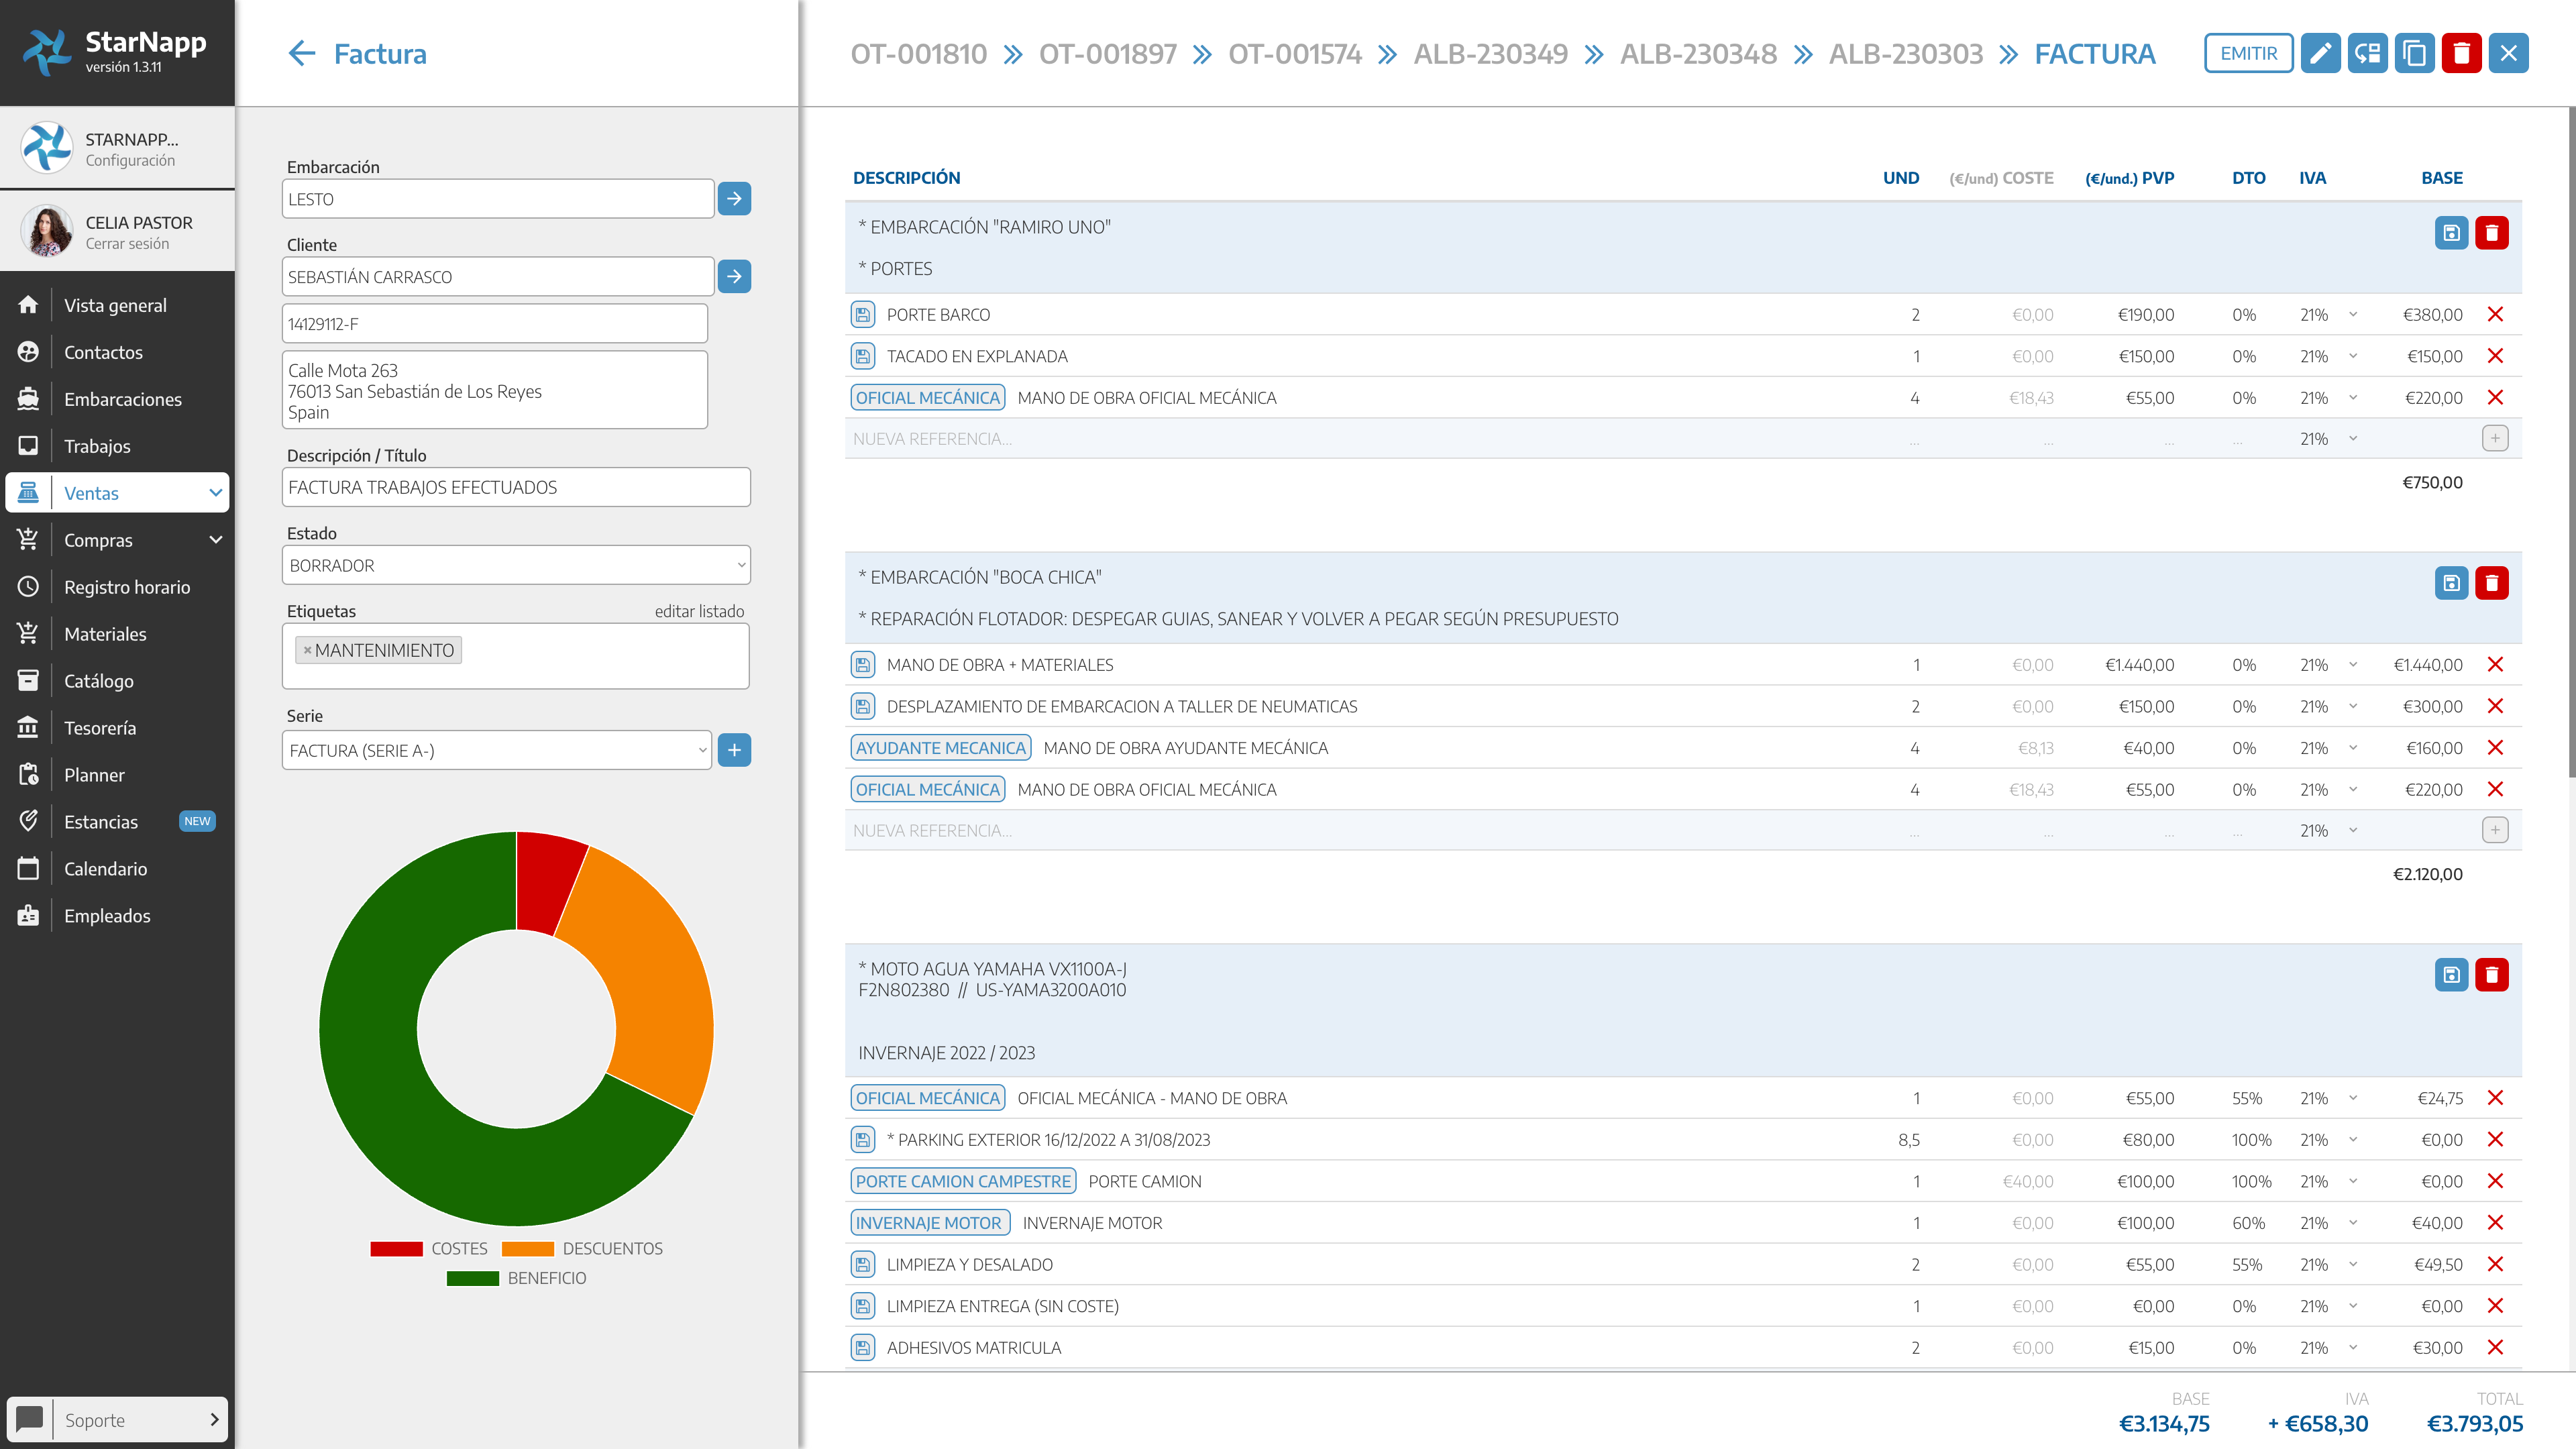Add new series with plus button
The width and height of the screenshot is (2576, 1449).
[734, 750]
